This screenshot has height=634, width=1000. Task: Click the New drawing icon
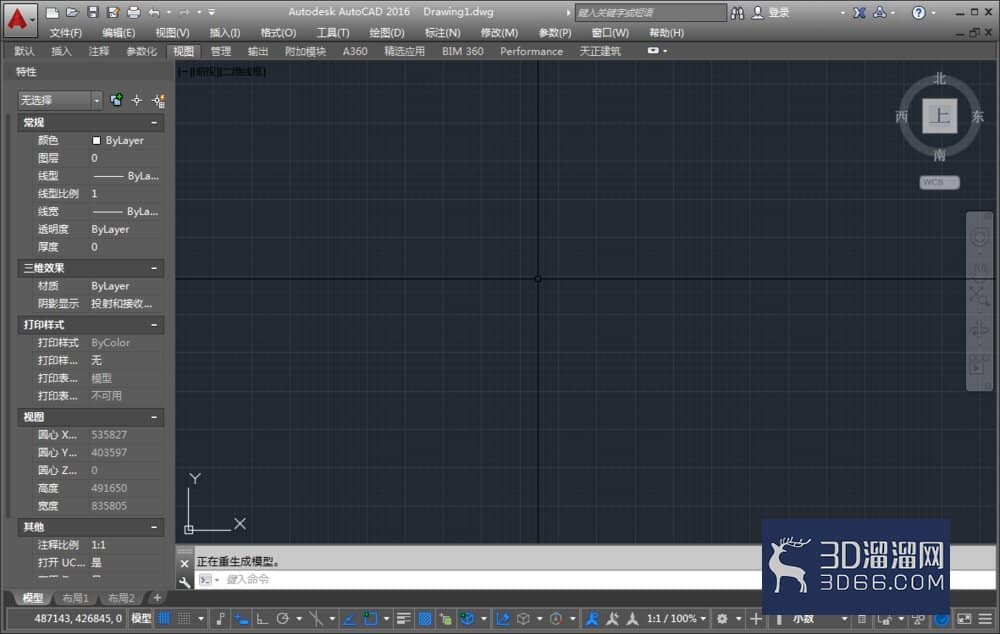click(x=53, y=12)
